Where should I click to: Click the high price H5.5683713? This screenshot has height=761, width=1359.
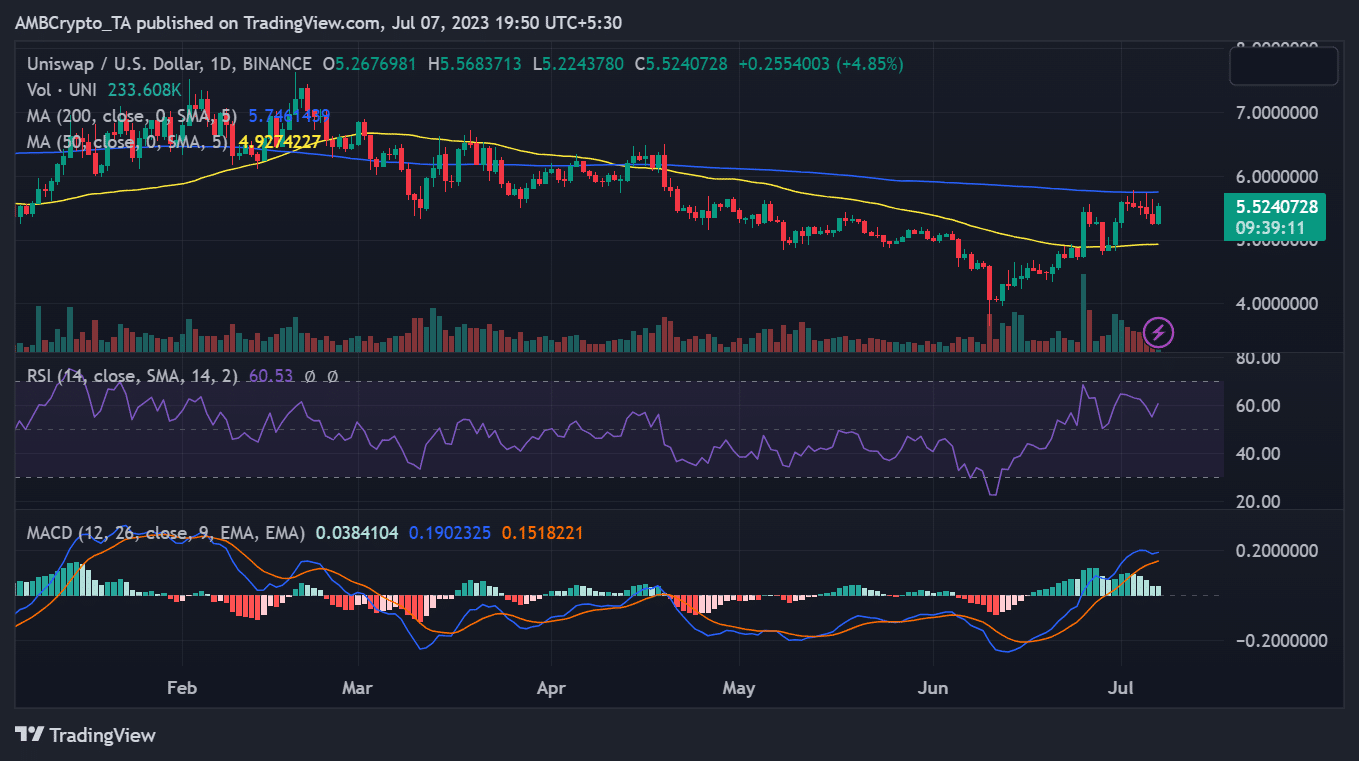pos(475,64)
